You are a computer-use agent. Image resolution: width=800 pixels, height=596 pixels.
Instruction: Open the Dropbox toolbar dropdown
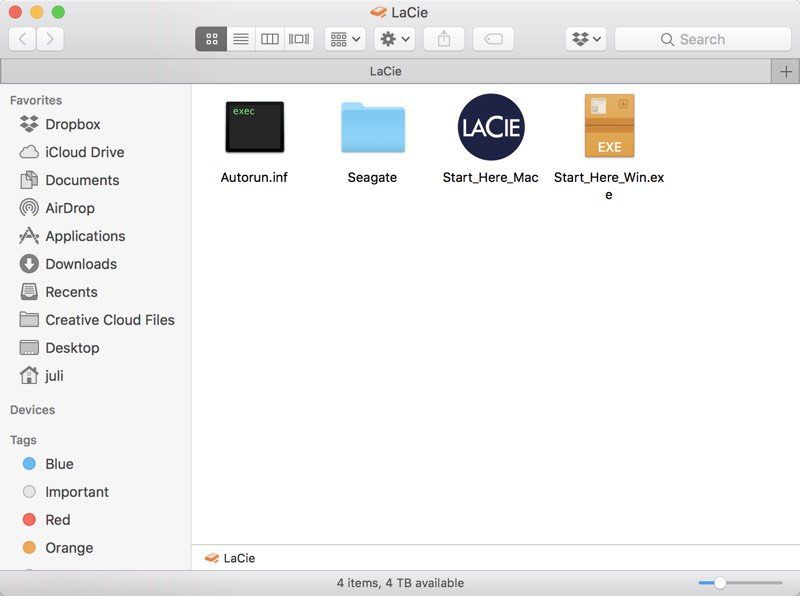[x=586, y=39]
